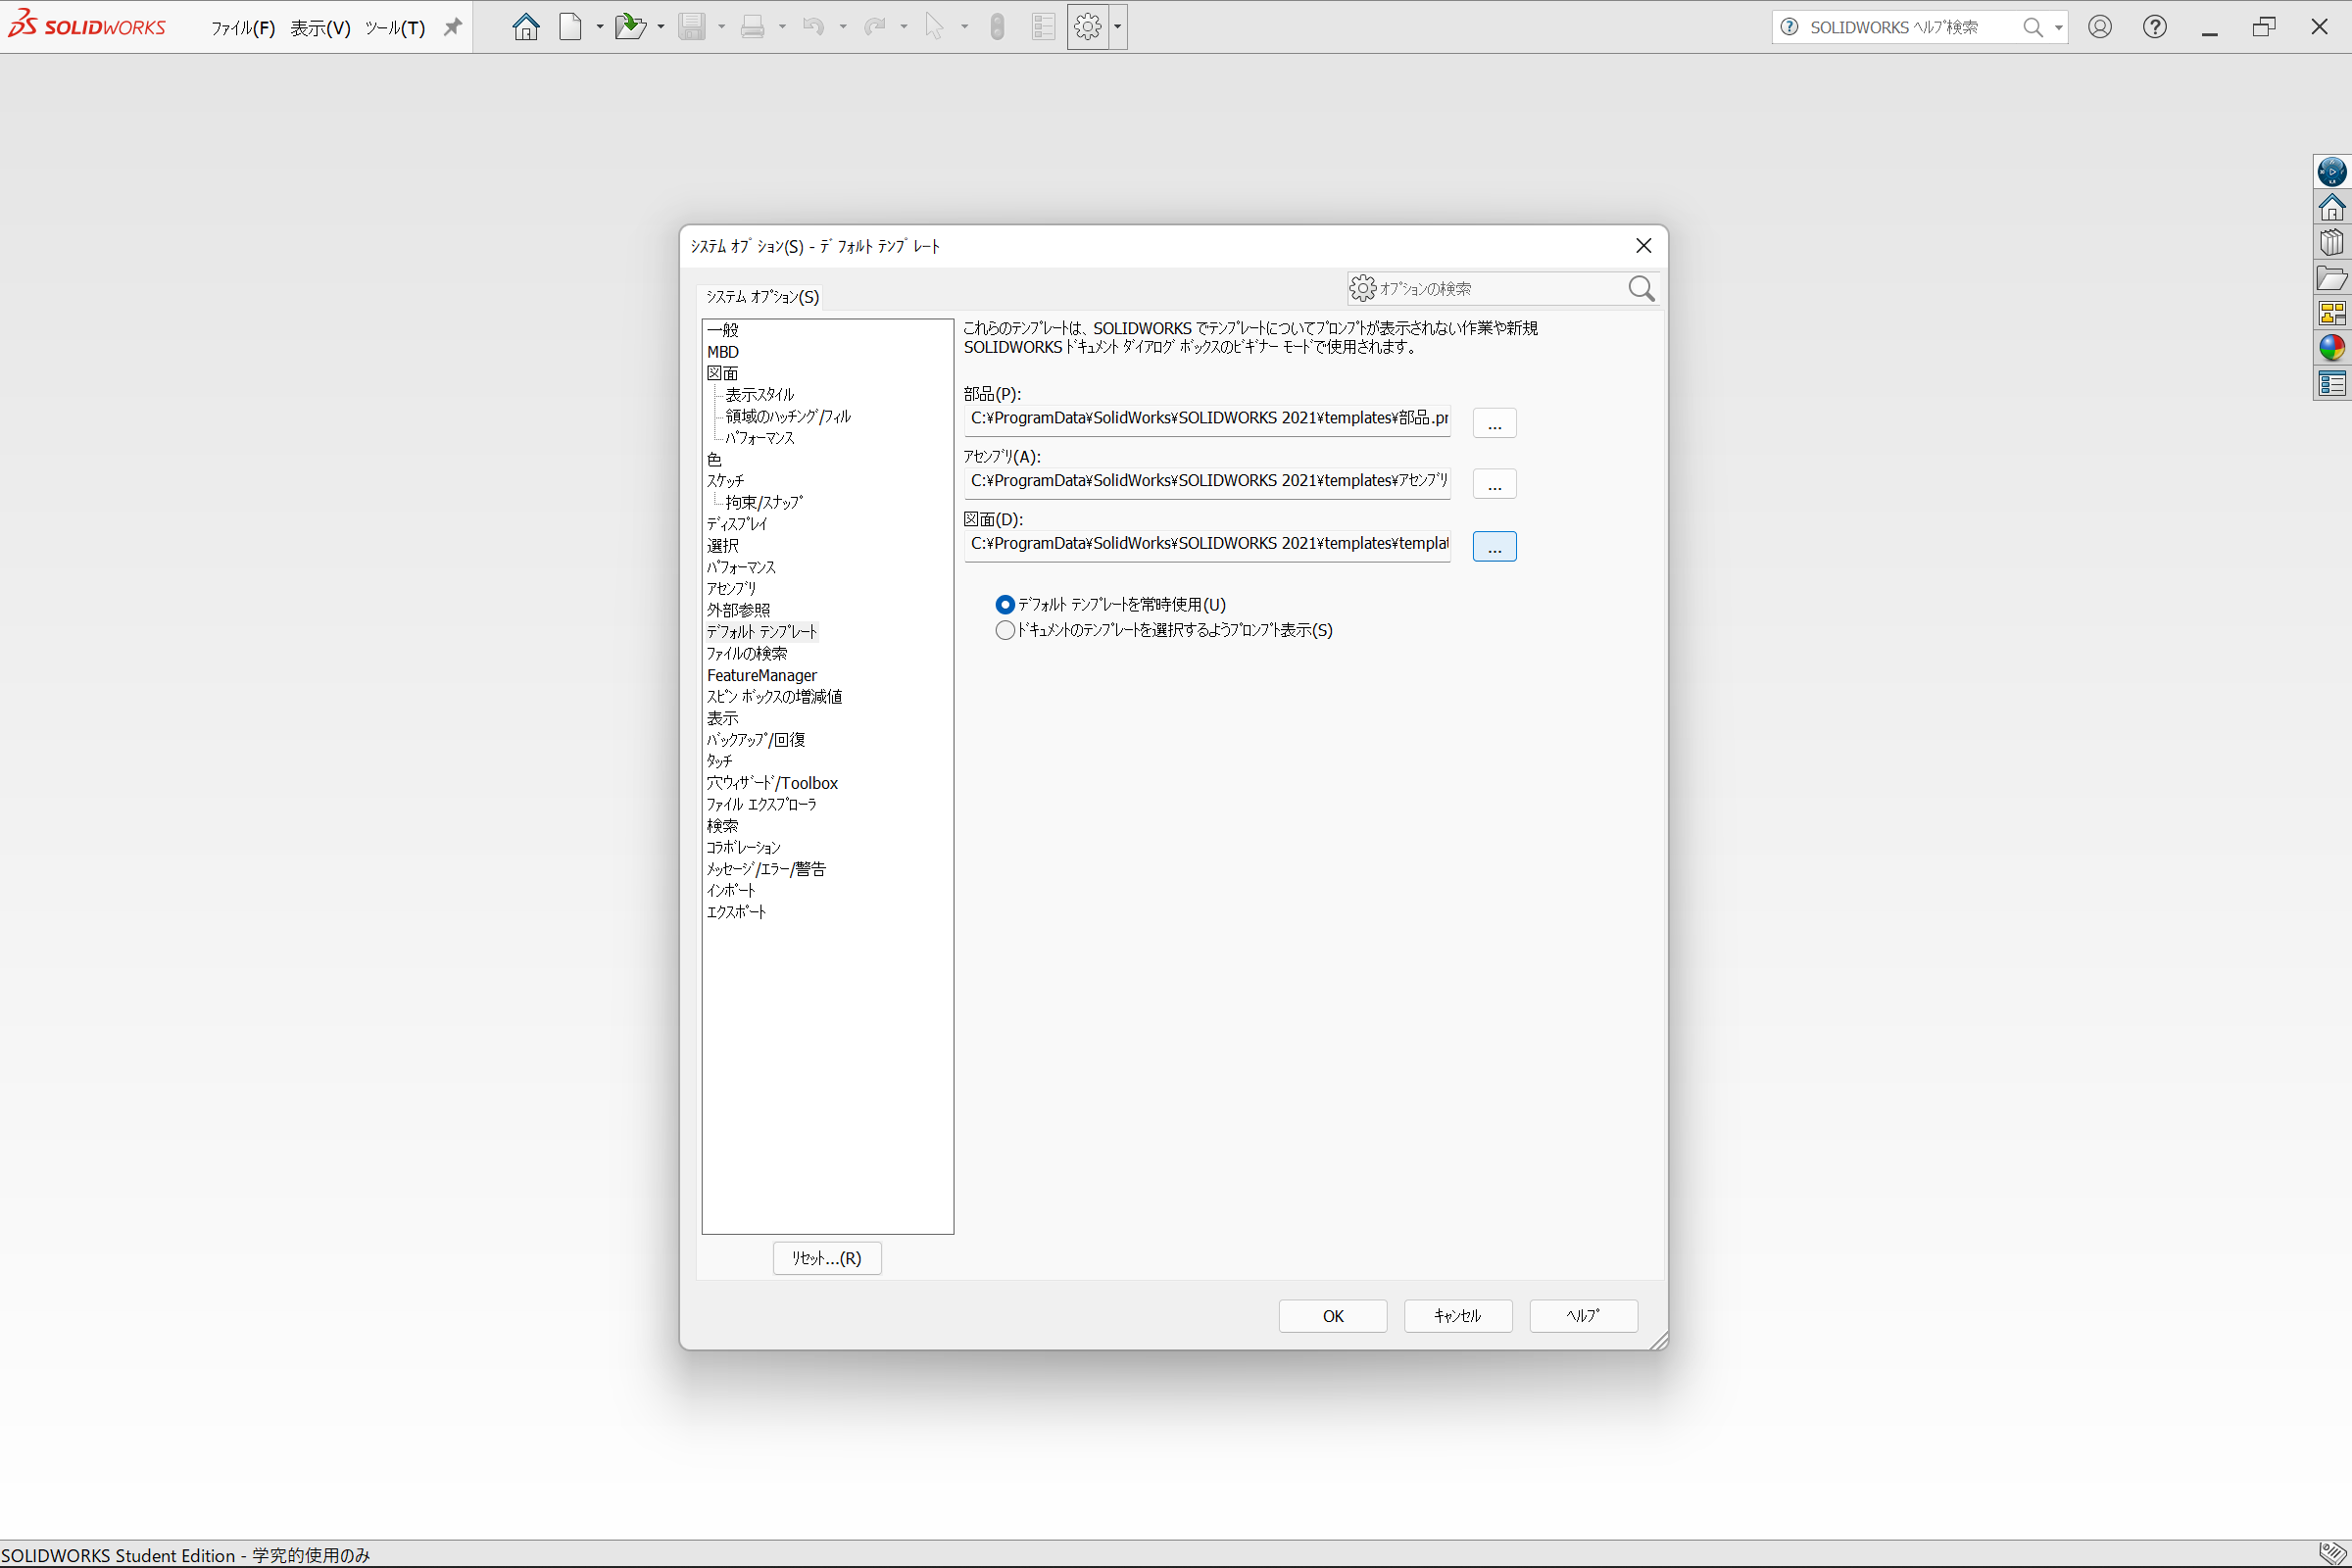Select FeatureManager in options tree

[x=762, y=676]
